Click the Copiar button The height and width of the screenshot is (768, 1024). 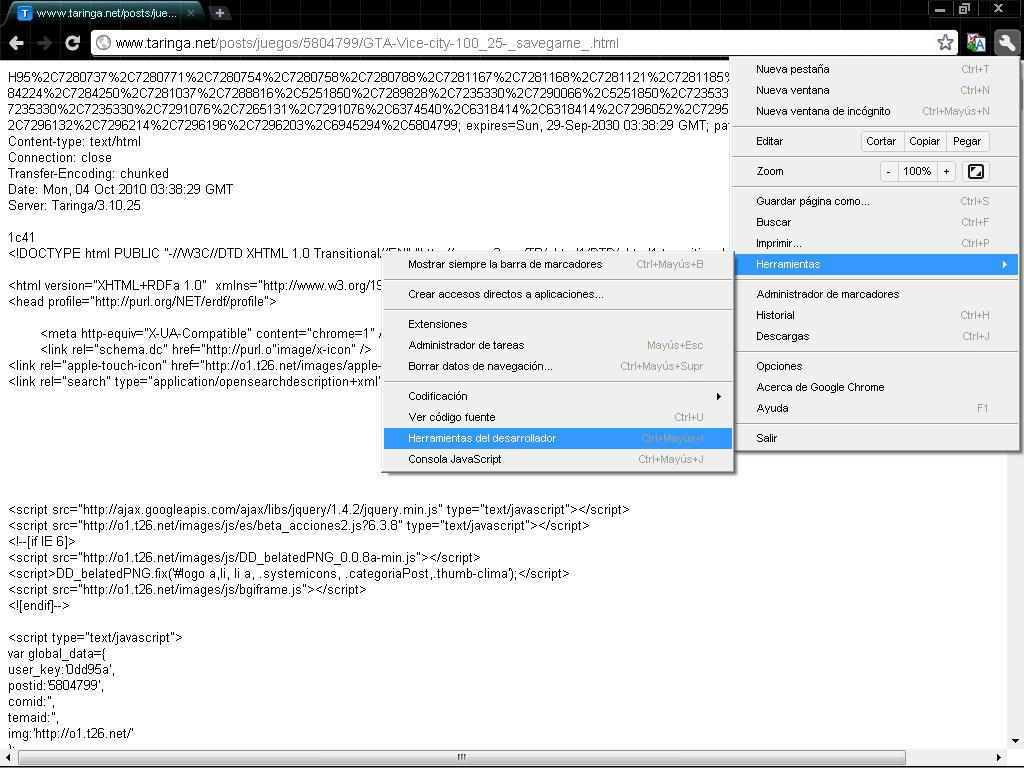coord(925,141)
